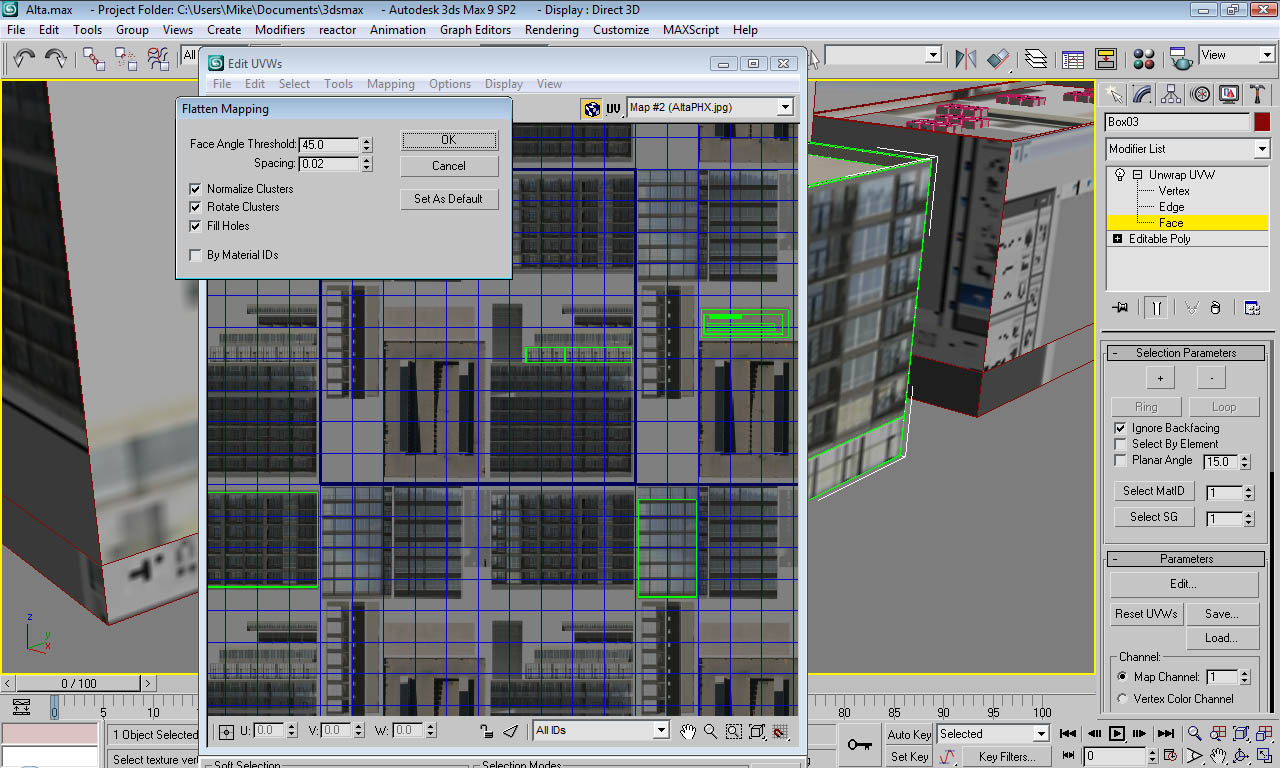Click the Mirror tool in main toolbar
The height and width of the screenshot is (768, 1280).
point(965,58)
